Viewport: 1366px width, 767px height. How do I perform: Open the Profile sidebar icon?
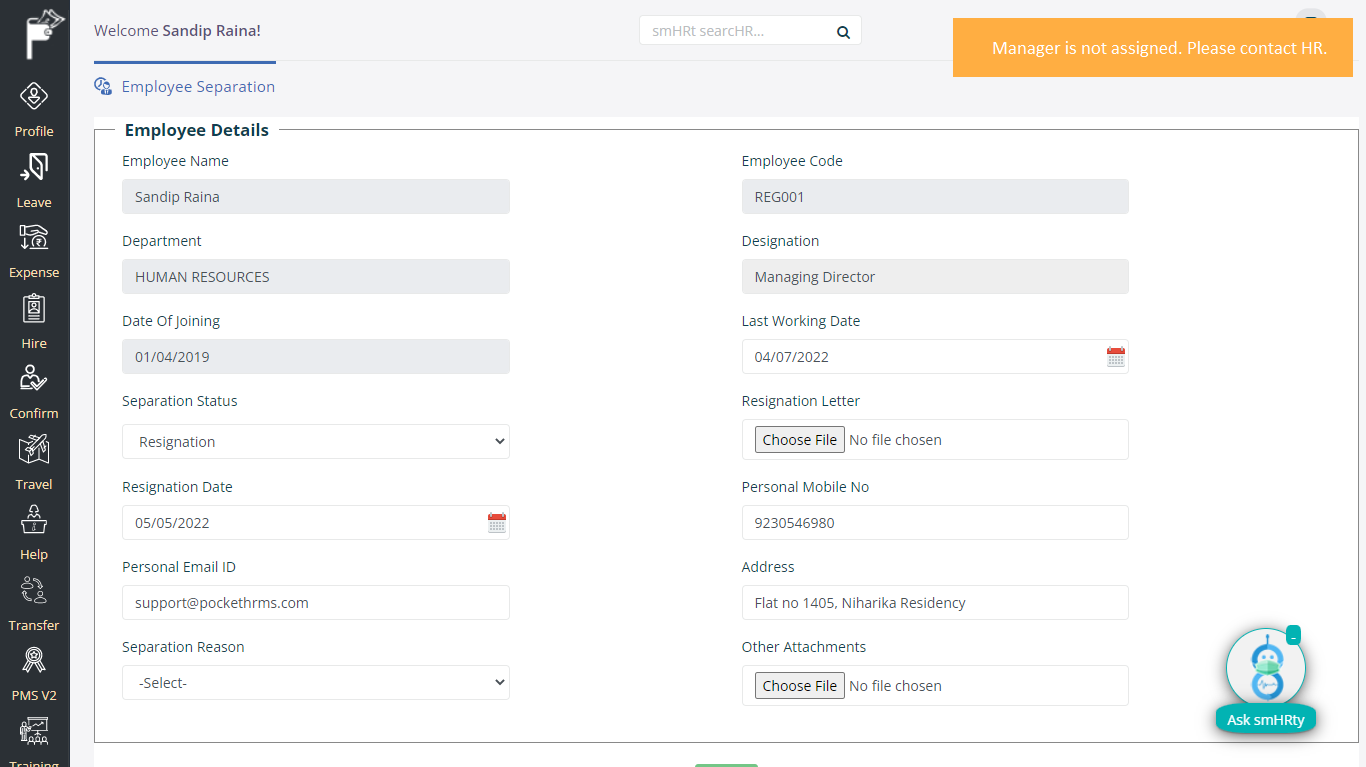pyautogui.click(x=34, y=98)
